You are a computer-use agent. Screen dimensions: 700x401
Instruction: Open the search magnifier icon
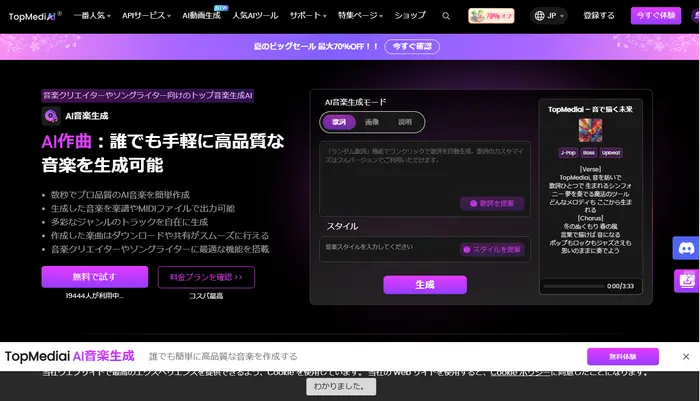tap(446, 16)
